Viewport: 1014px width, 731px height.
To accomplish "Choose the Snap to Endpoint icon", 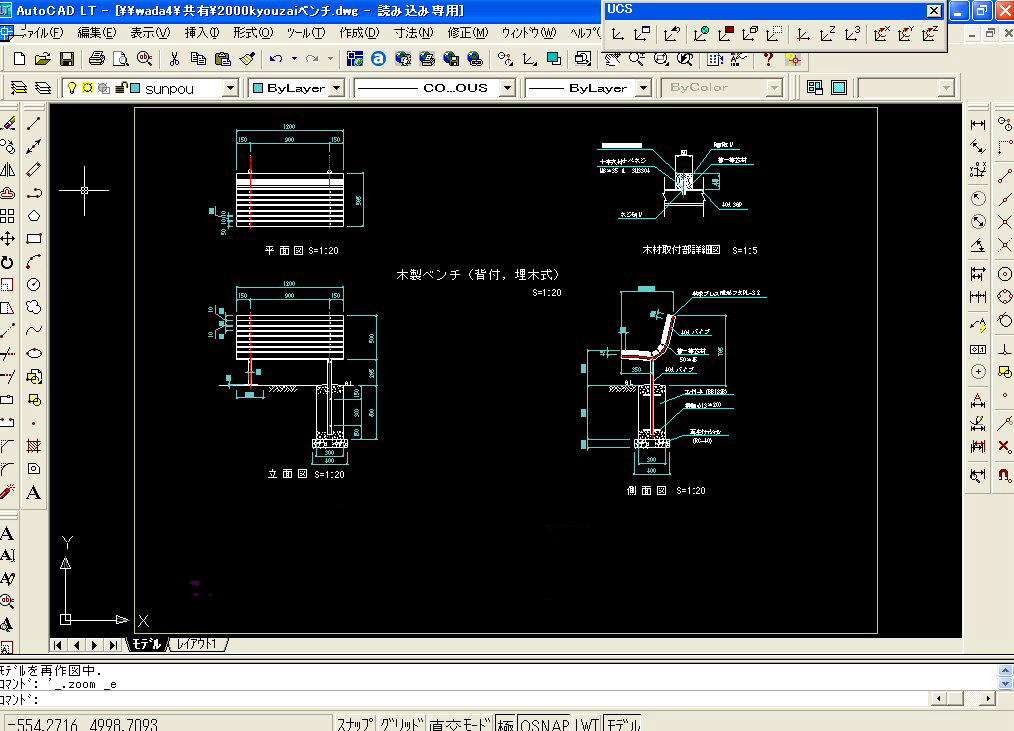I will click(x=1004, y=175).
